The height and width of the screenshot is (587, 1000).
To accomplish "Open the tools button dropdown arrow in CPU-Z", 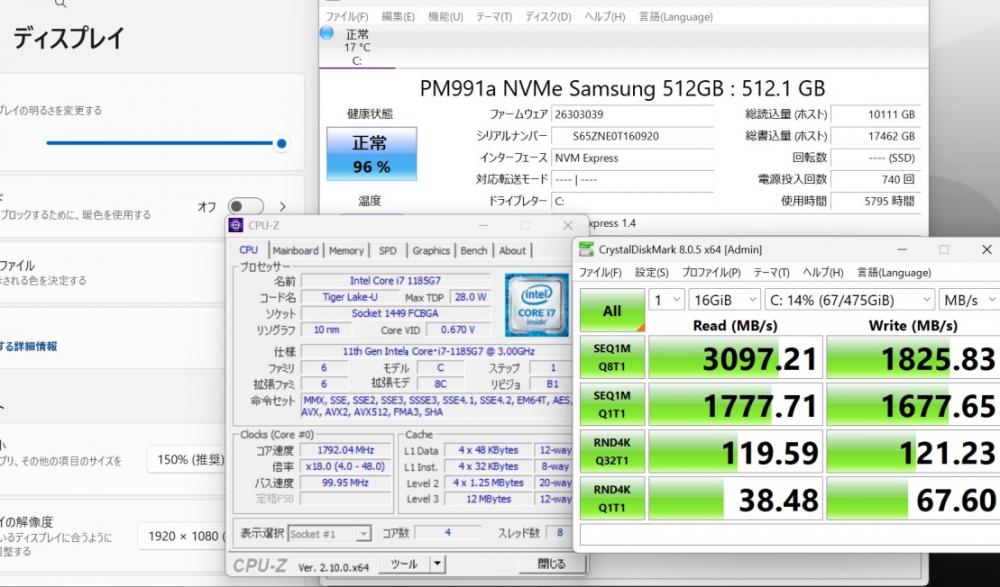I will (437, 564).
